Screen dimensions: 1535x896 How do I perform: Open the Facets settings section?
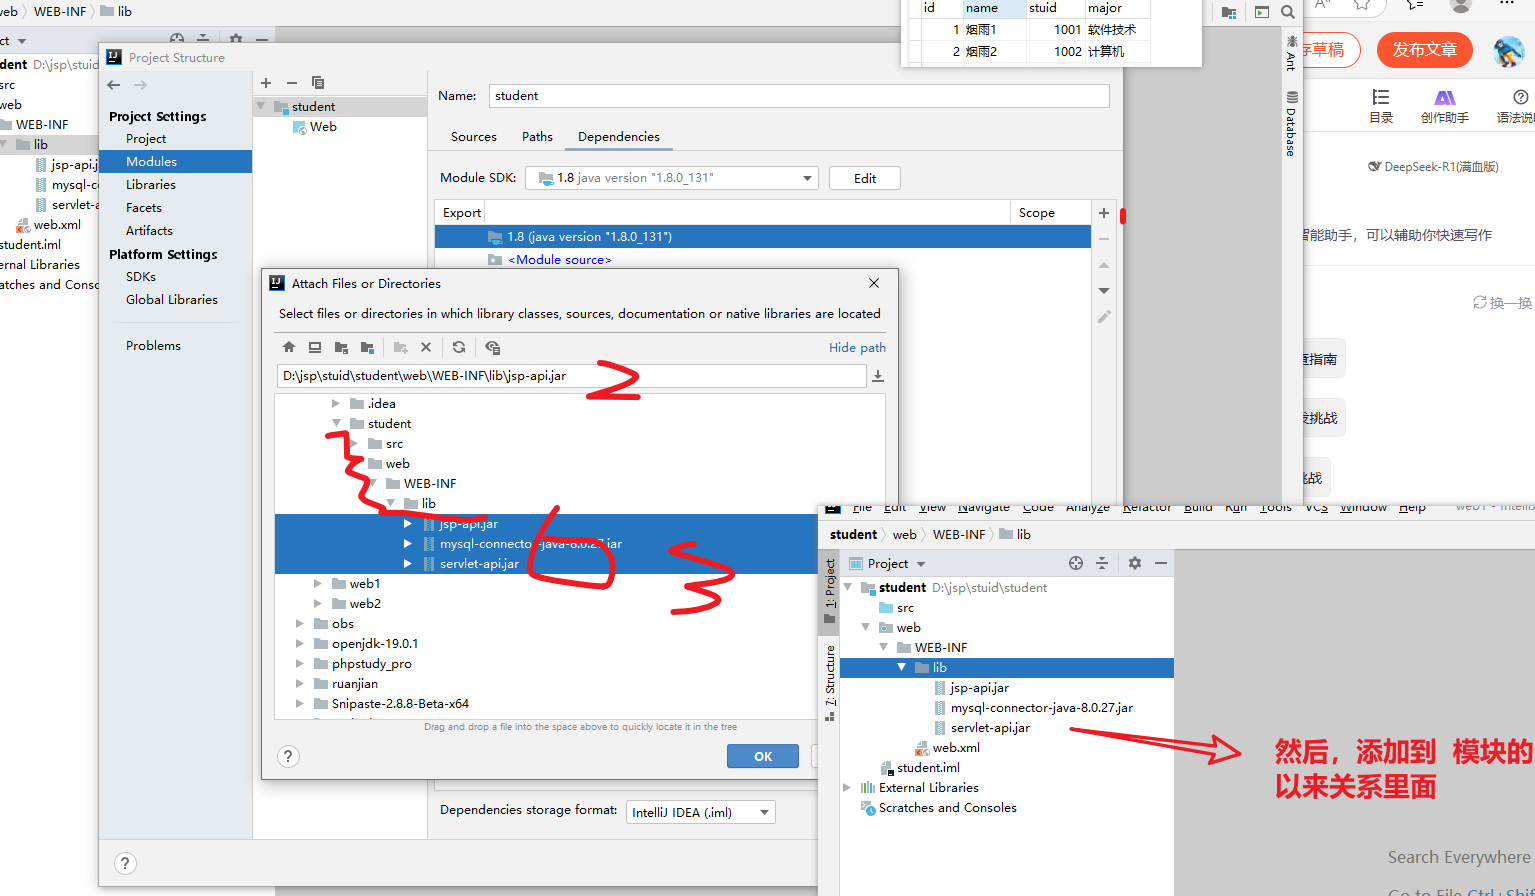[144, 207]
